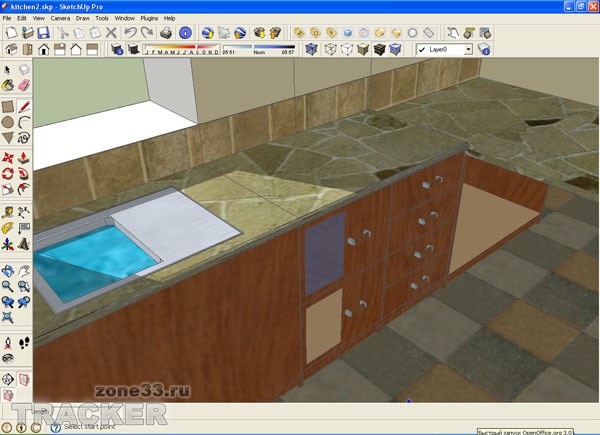
Task: Activate the Freehand scribble tool
Action: (24, 138)
